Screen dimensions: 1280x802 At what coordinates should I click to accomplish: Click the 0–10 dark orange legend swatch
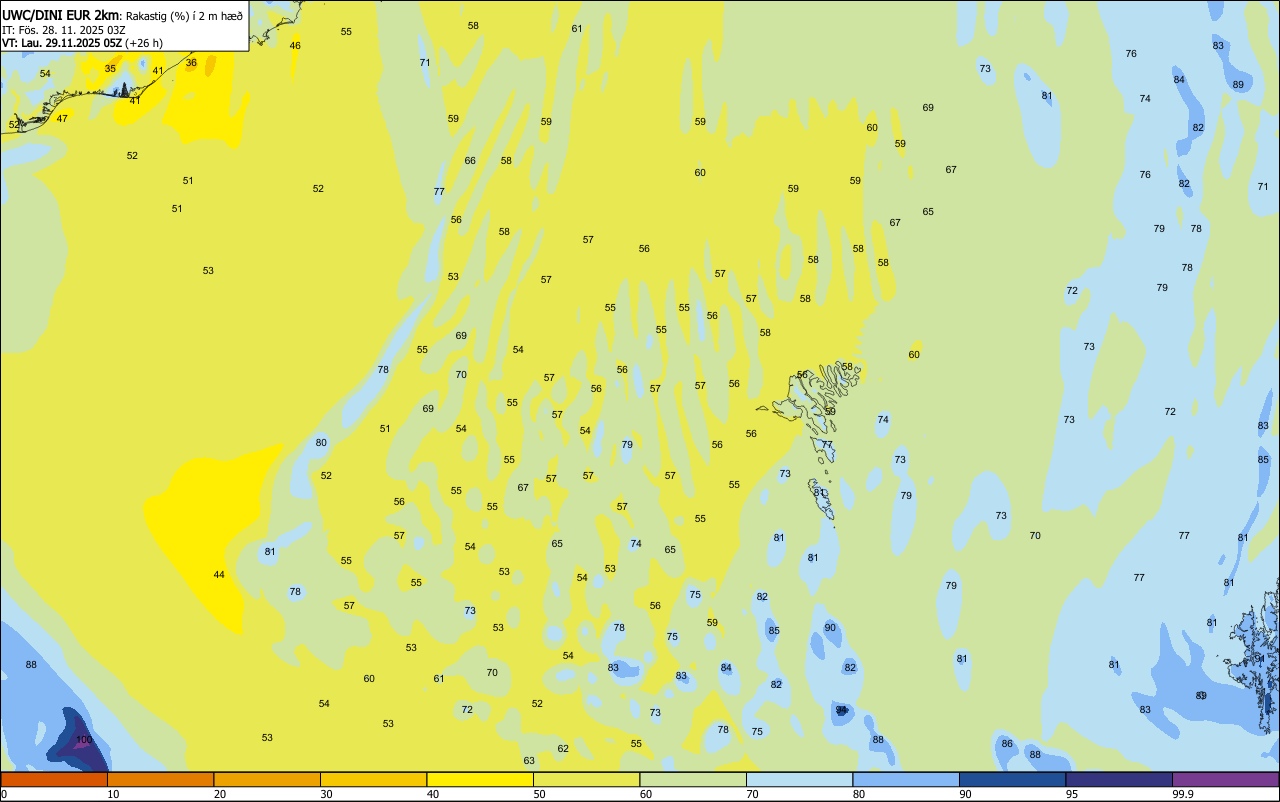[x=54, y=779]
